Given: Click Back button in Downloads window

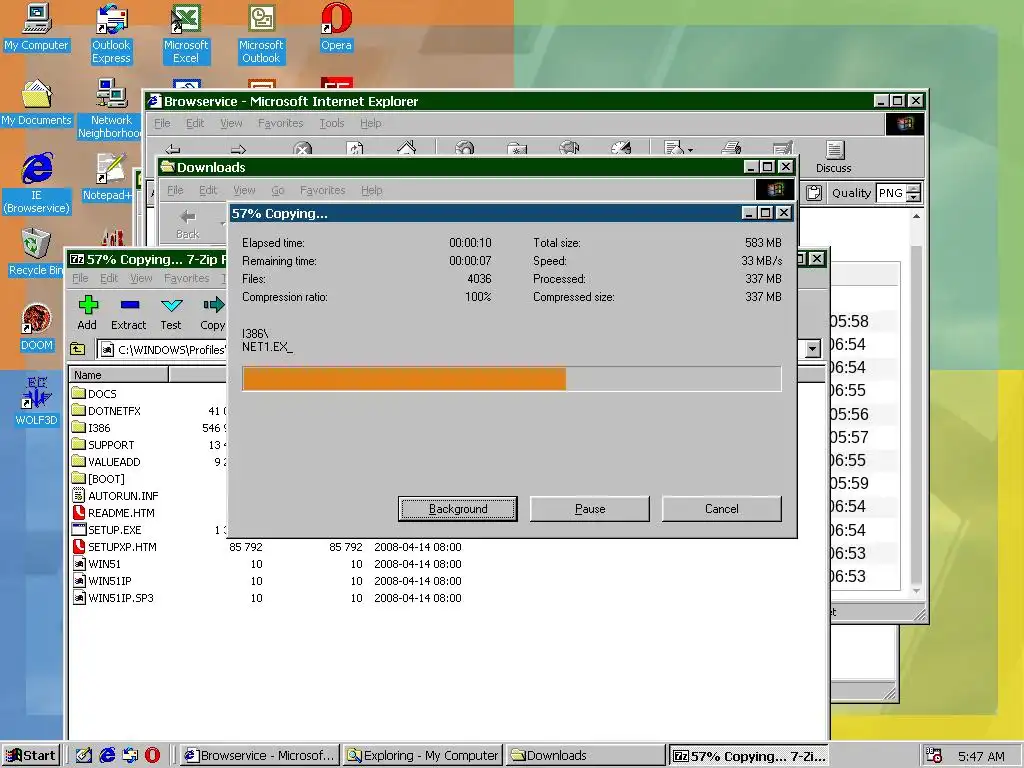Looking at the screenshot, I should coord(187,223).
